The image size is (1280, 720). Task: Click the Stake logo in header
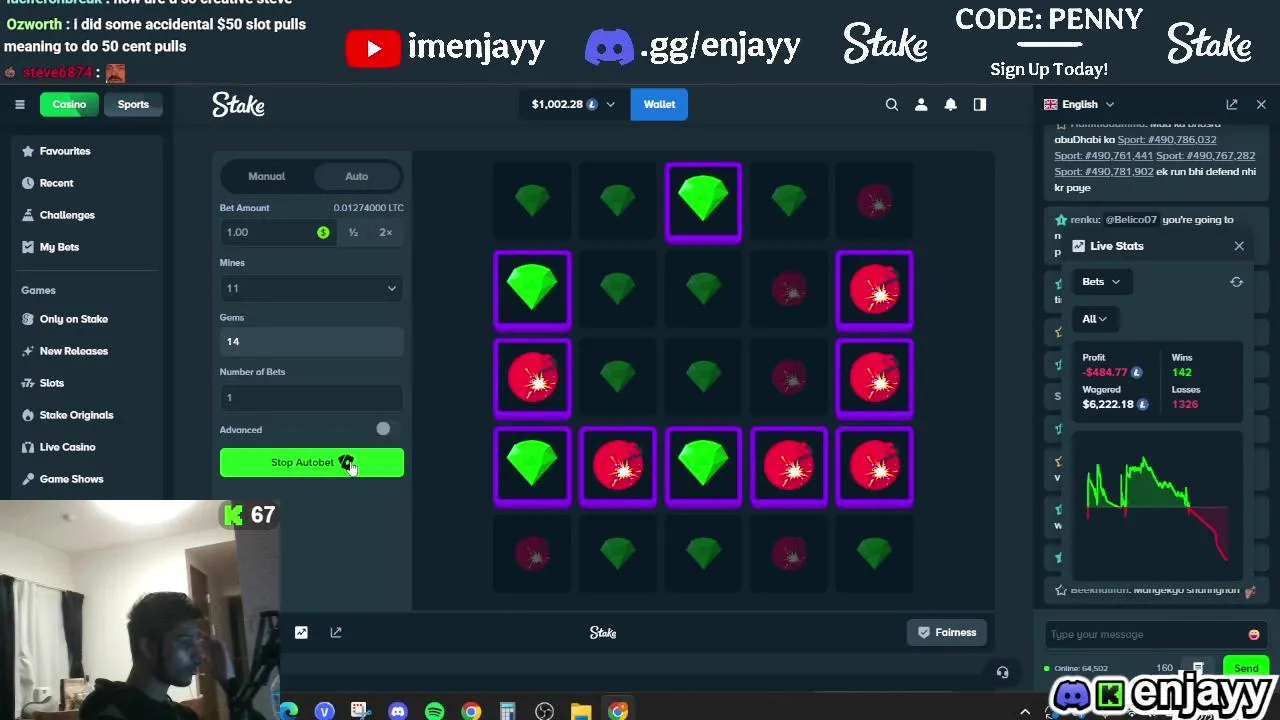tap(238, 104)
